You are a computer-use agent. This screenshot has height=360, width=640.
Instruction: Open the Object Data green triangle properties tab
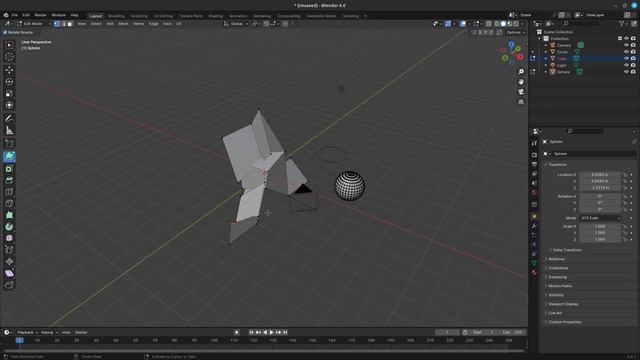pyautogui.click(x=534, y=263)
